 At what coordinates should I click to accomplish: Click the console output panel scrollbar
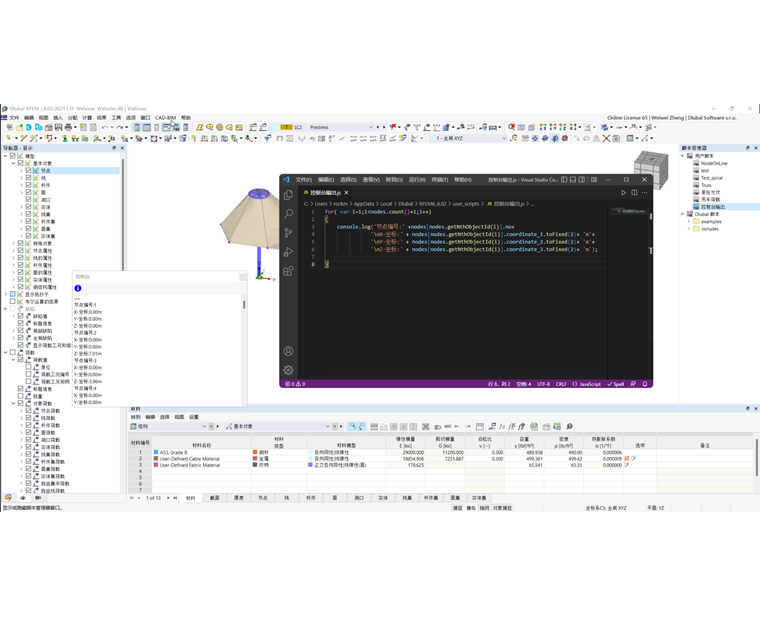coord(244,304)
